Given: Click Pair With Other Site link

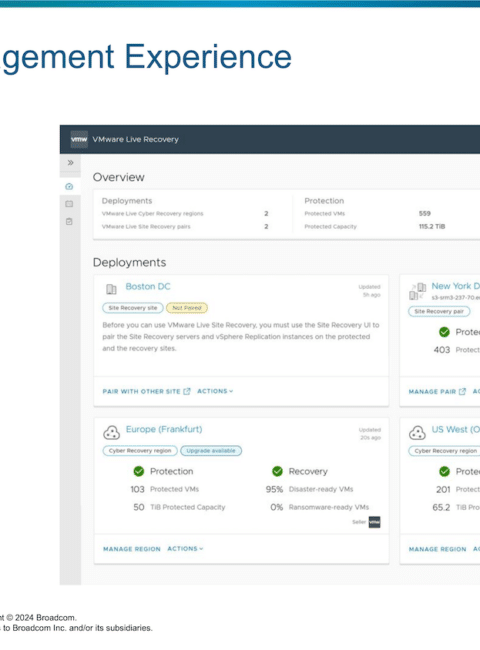Looking at the screenshot, I should [x=141, y=391].
